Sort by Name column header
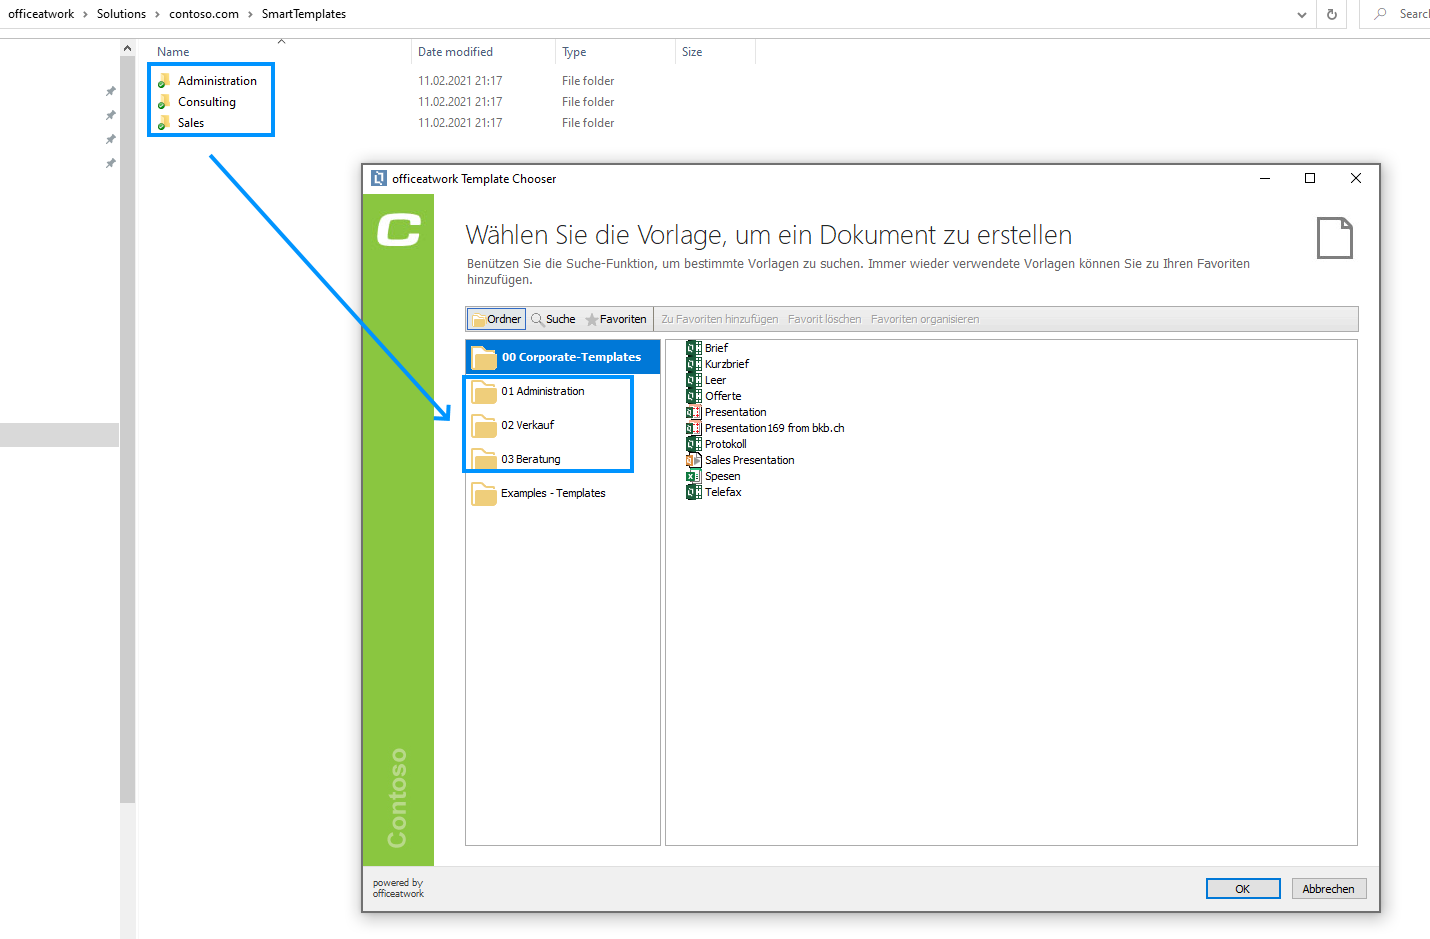Screen dimensions: 1430x939 (173, 52)
